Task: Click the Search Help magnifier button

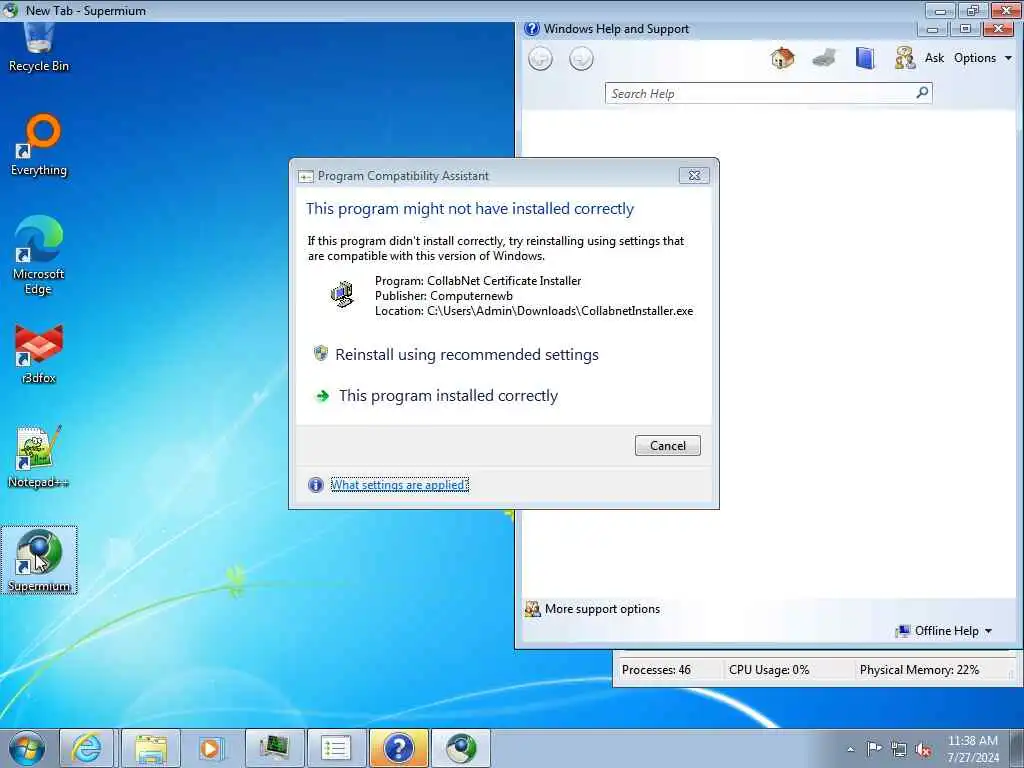Action: pyautogui.click(x=922, y=93)
